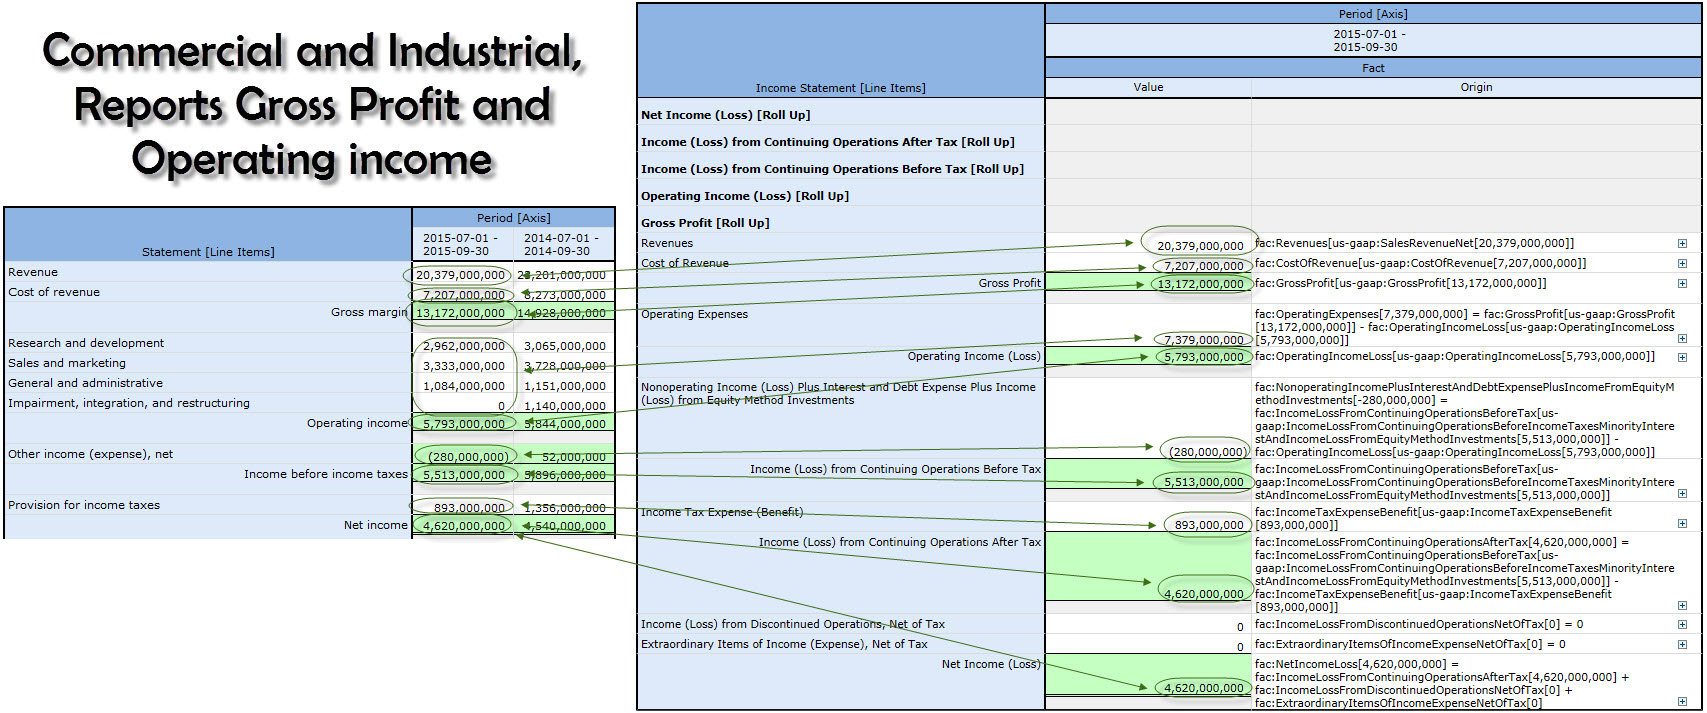Expand the fac:IncomeTaxExpenseBenefit origin plus icon
Screen dimensions: 1707x713
click(1682, 524)
